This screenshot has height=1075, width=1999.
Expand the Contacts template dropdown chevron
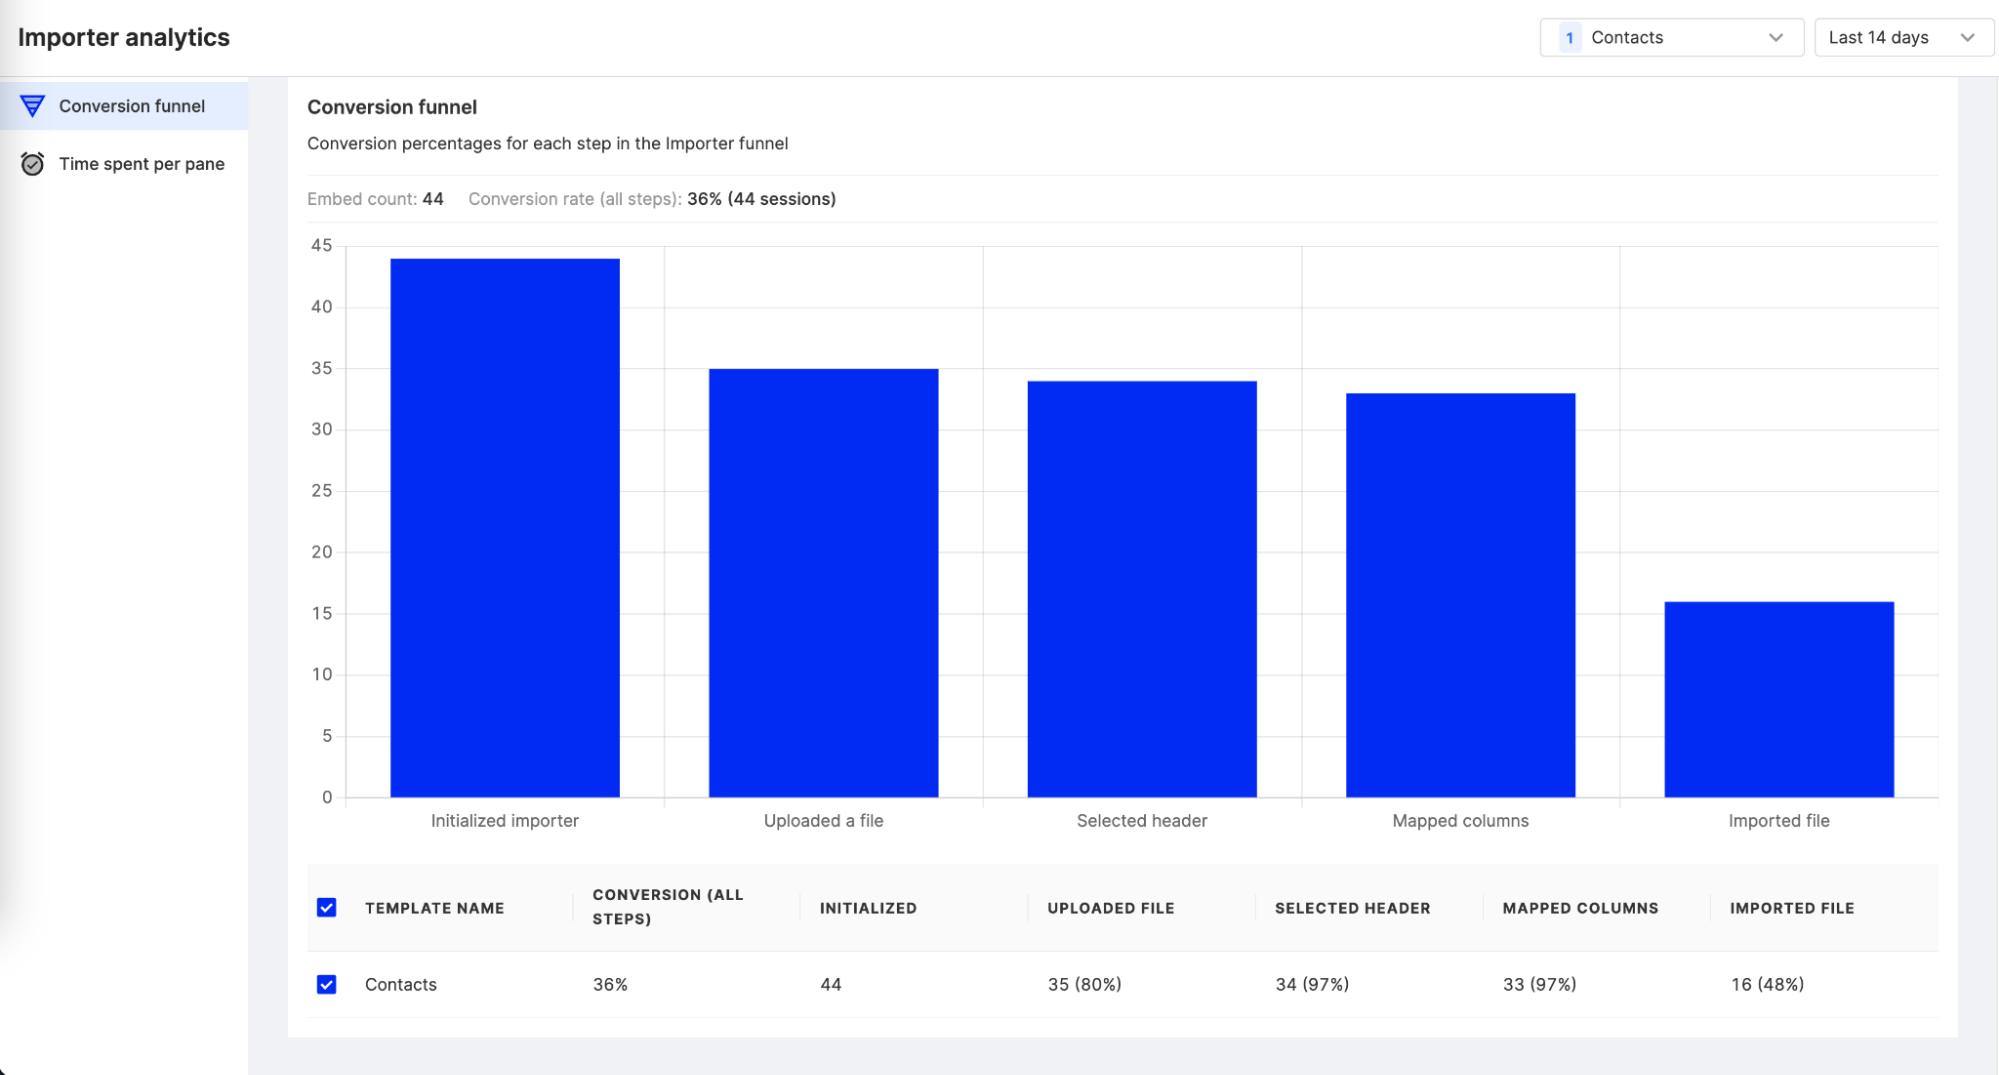[1776, 38]
